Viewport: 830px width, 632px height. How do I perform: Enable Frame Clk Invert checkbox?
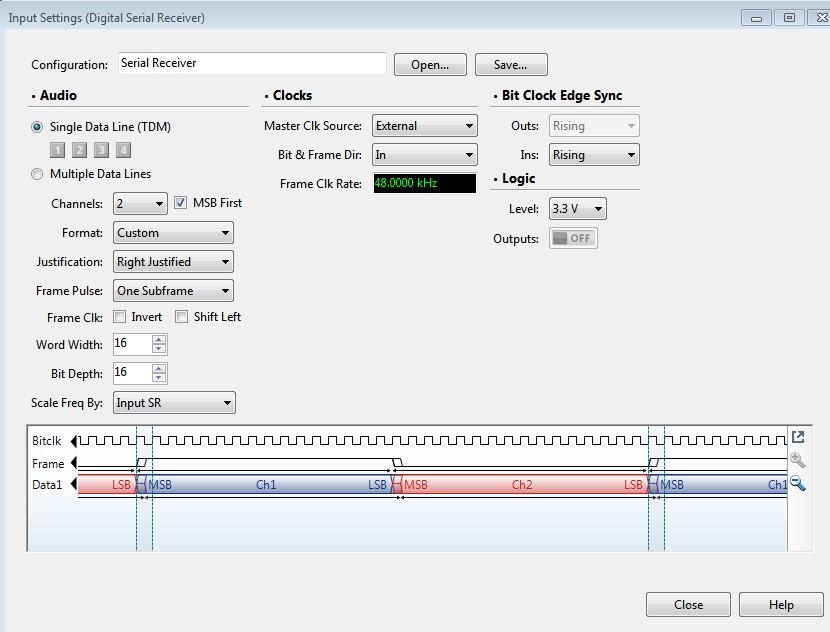(x=120, y=317)
